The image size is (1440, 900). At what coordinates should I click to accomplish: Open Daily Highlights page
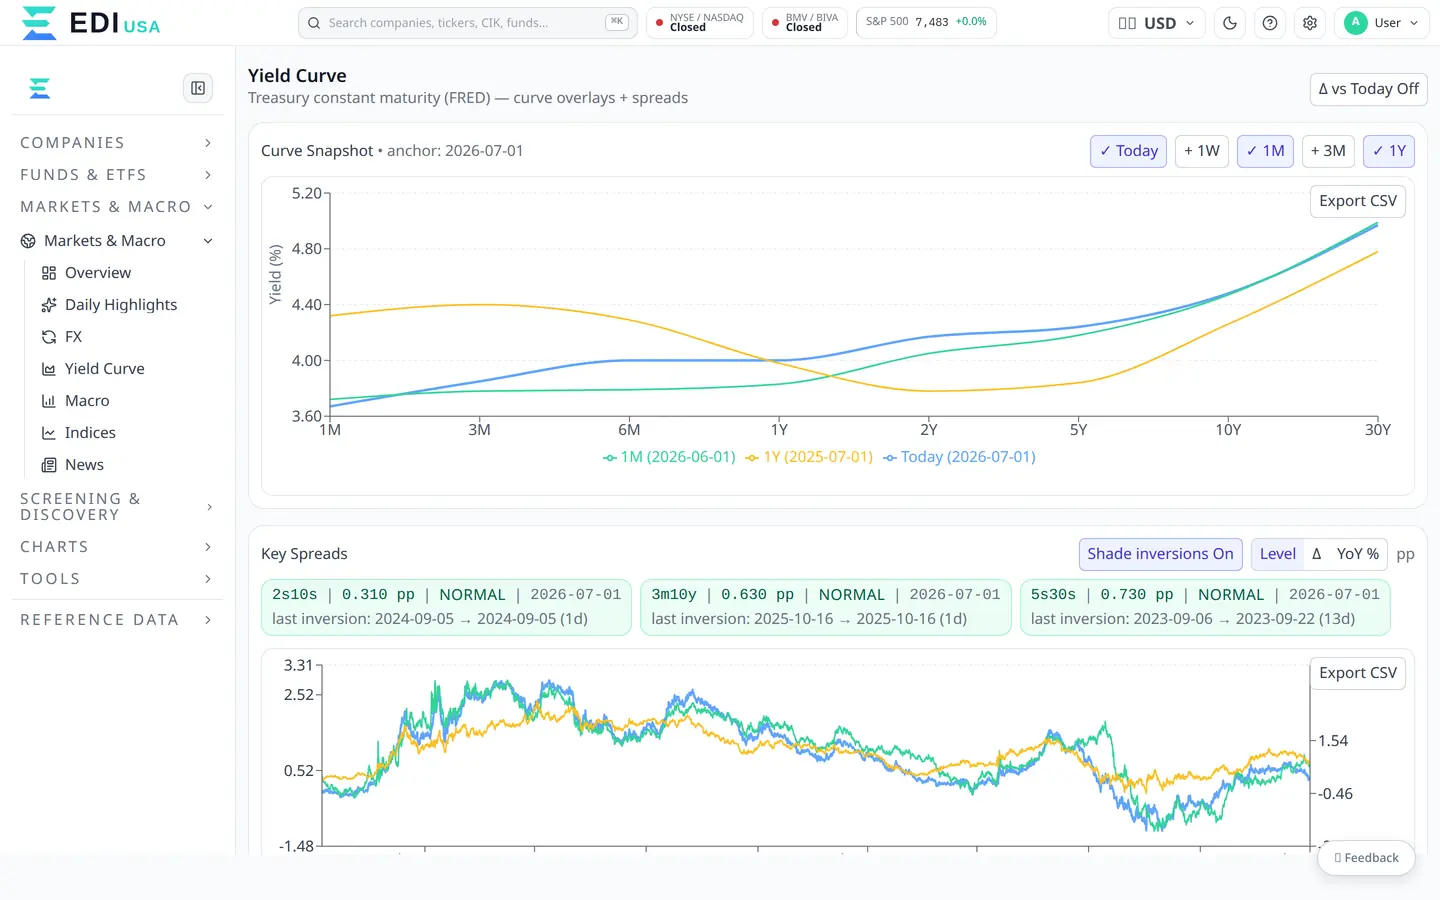pyautogui.click(x=120, y=305)
